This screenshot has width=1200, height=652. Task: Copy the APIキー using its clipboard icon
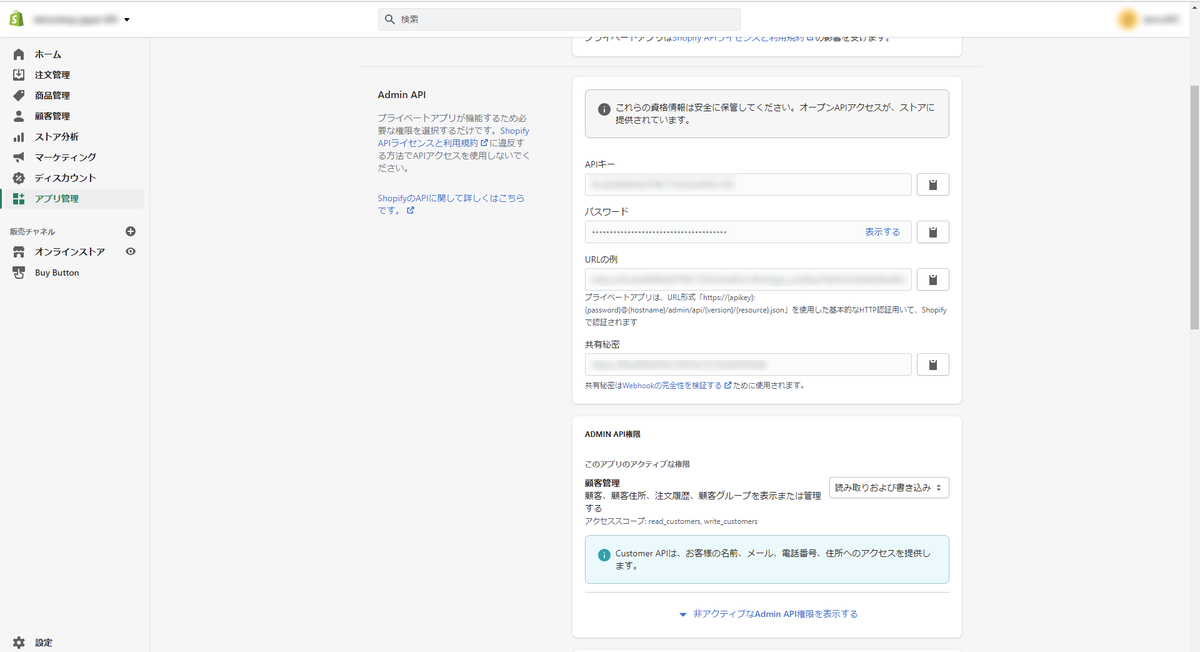(932, 184)
